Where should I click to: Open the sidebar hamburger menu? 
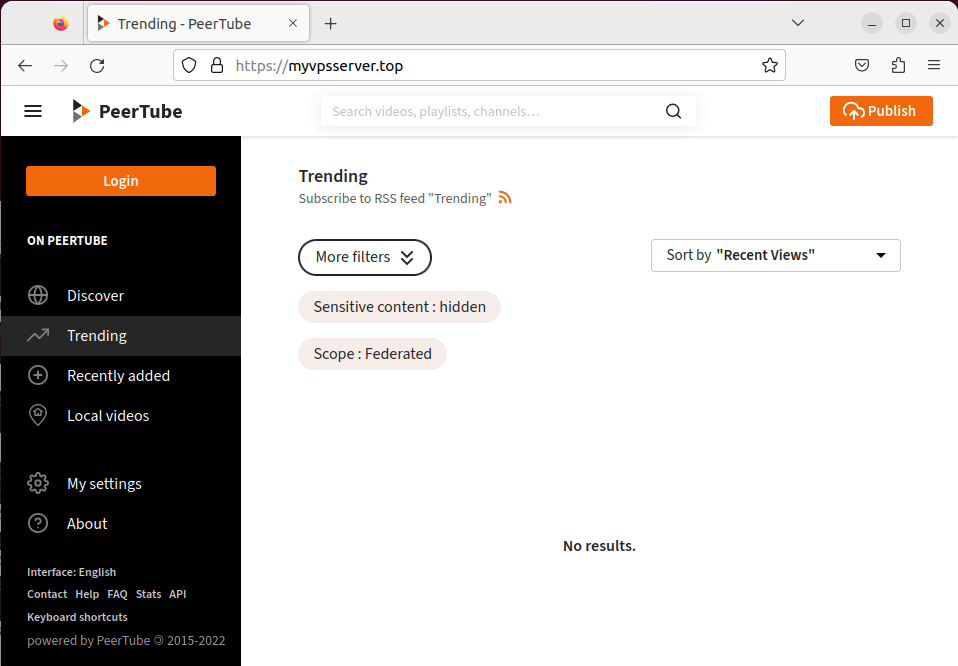pyautogui.click(x=33, y=111)
